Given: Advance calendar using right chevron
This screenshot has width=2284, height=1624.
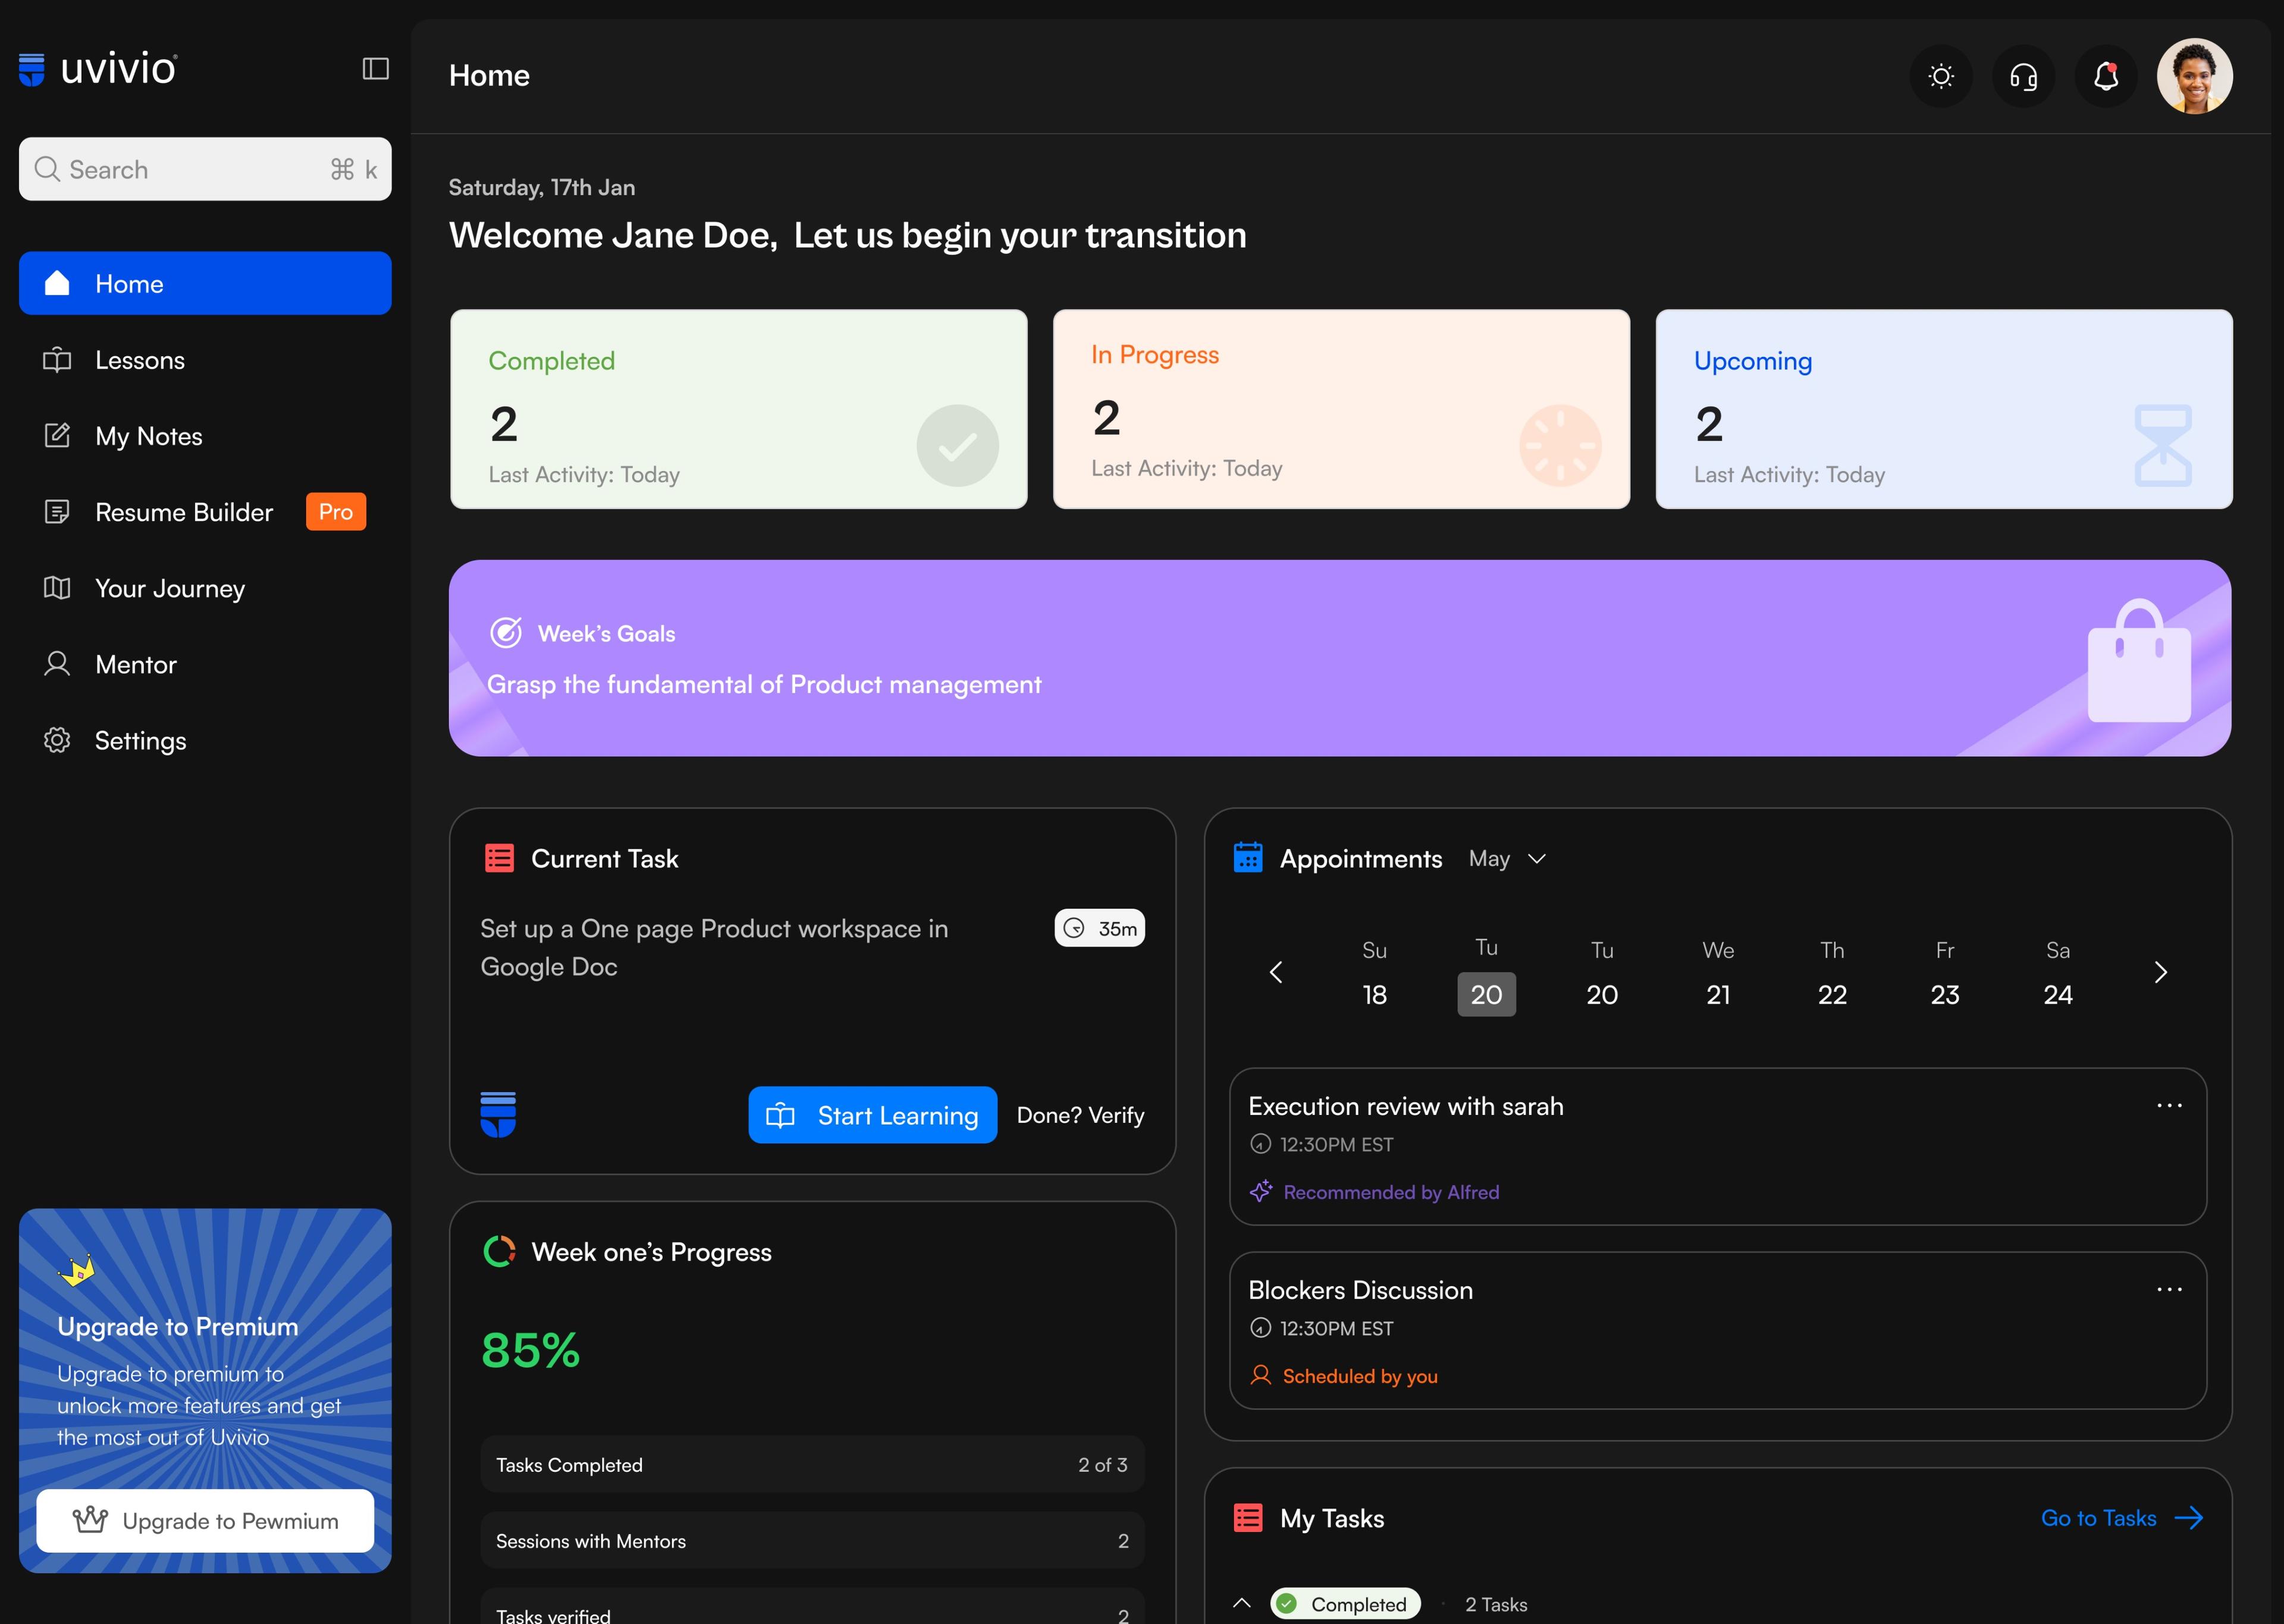Looking at the screenshot, I should pyautogui.click(x=2161, y=971).
